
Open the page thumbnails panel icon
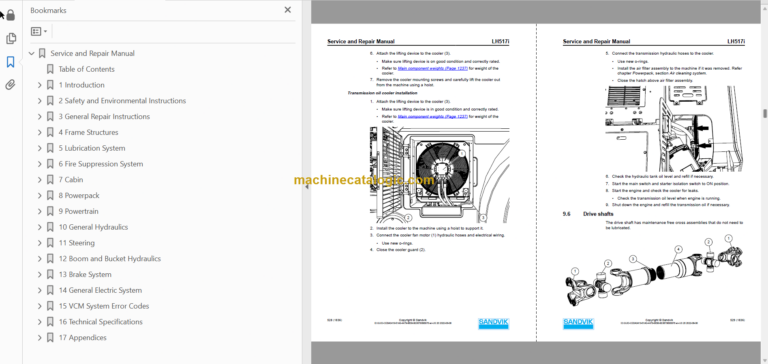pos(11,38)
